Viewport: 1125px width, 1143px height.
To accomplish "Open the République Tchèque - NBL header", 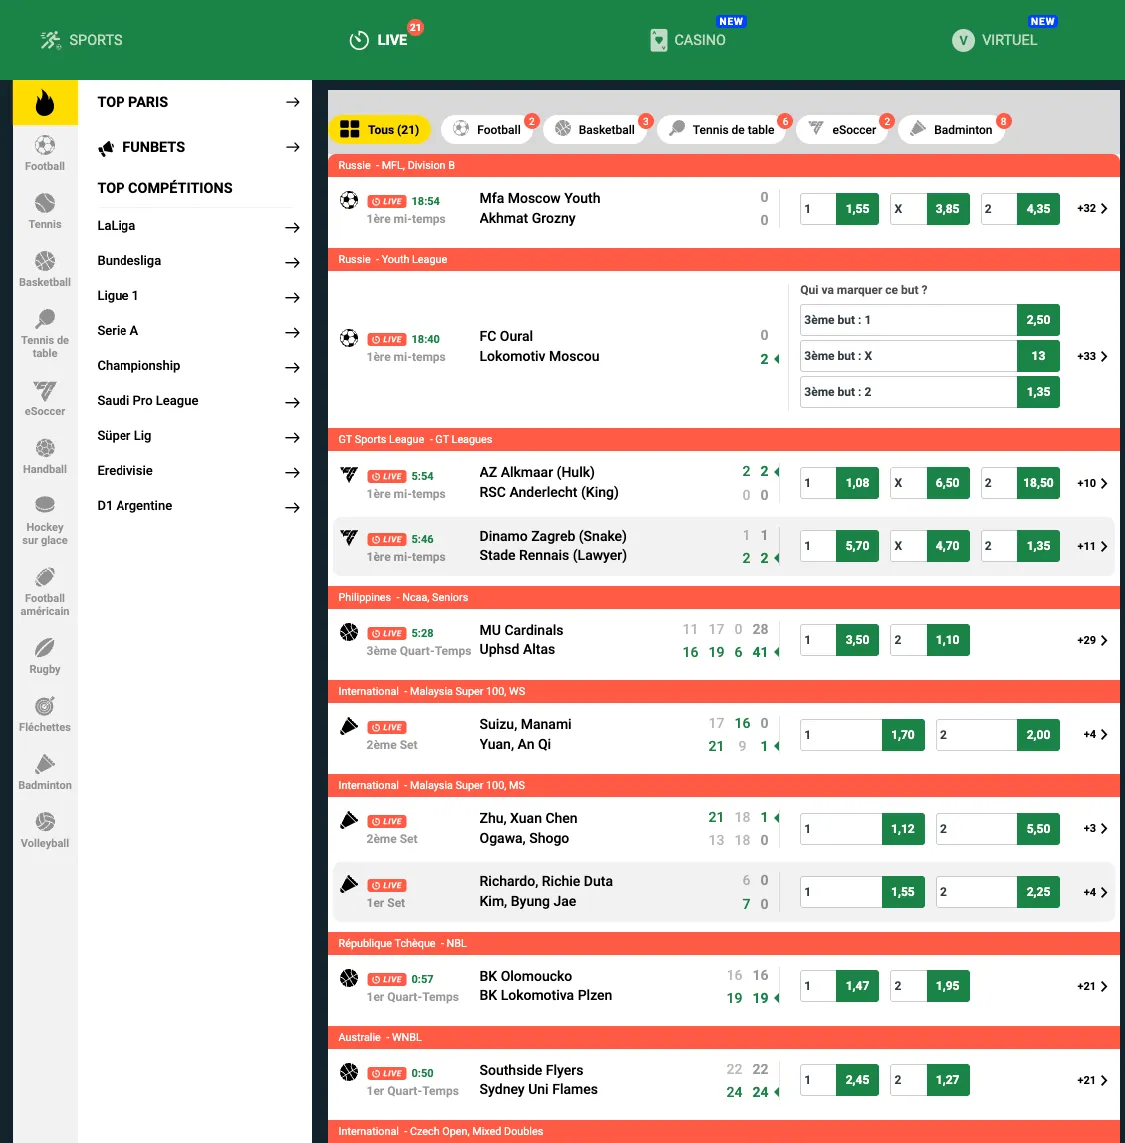I will coord(724,943).
